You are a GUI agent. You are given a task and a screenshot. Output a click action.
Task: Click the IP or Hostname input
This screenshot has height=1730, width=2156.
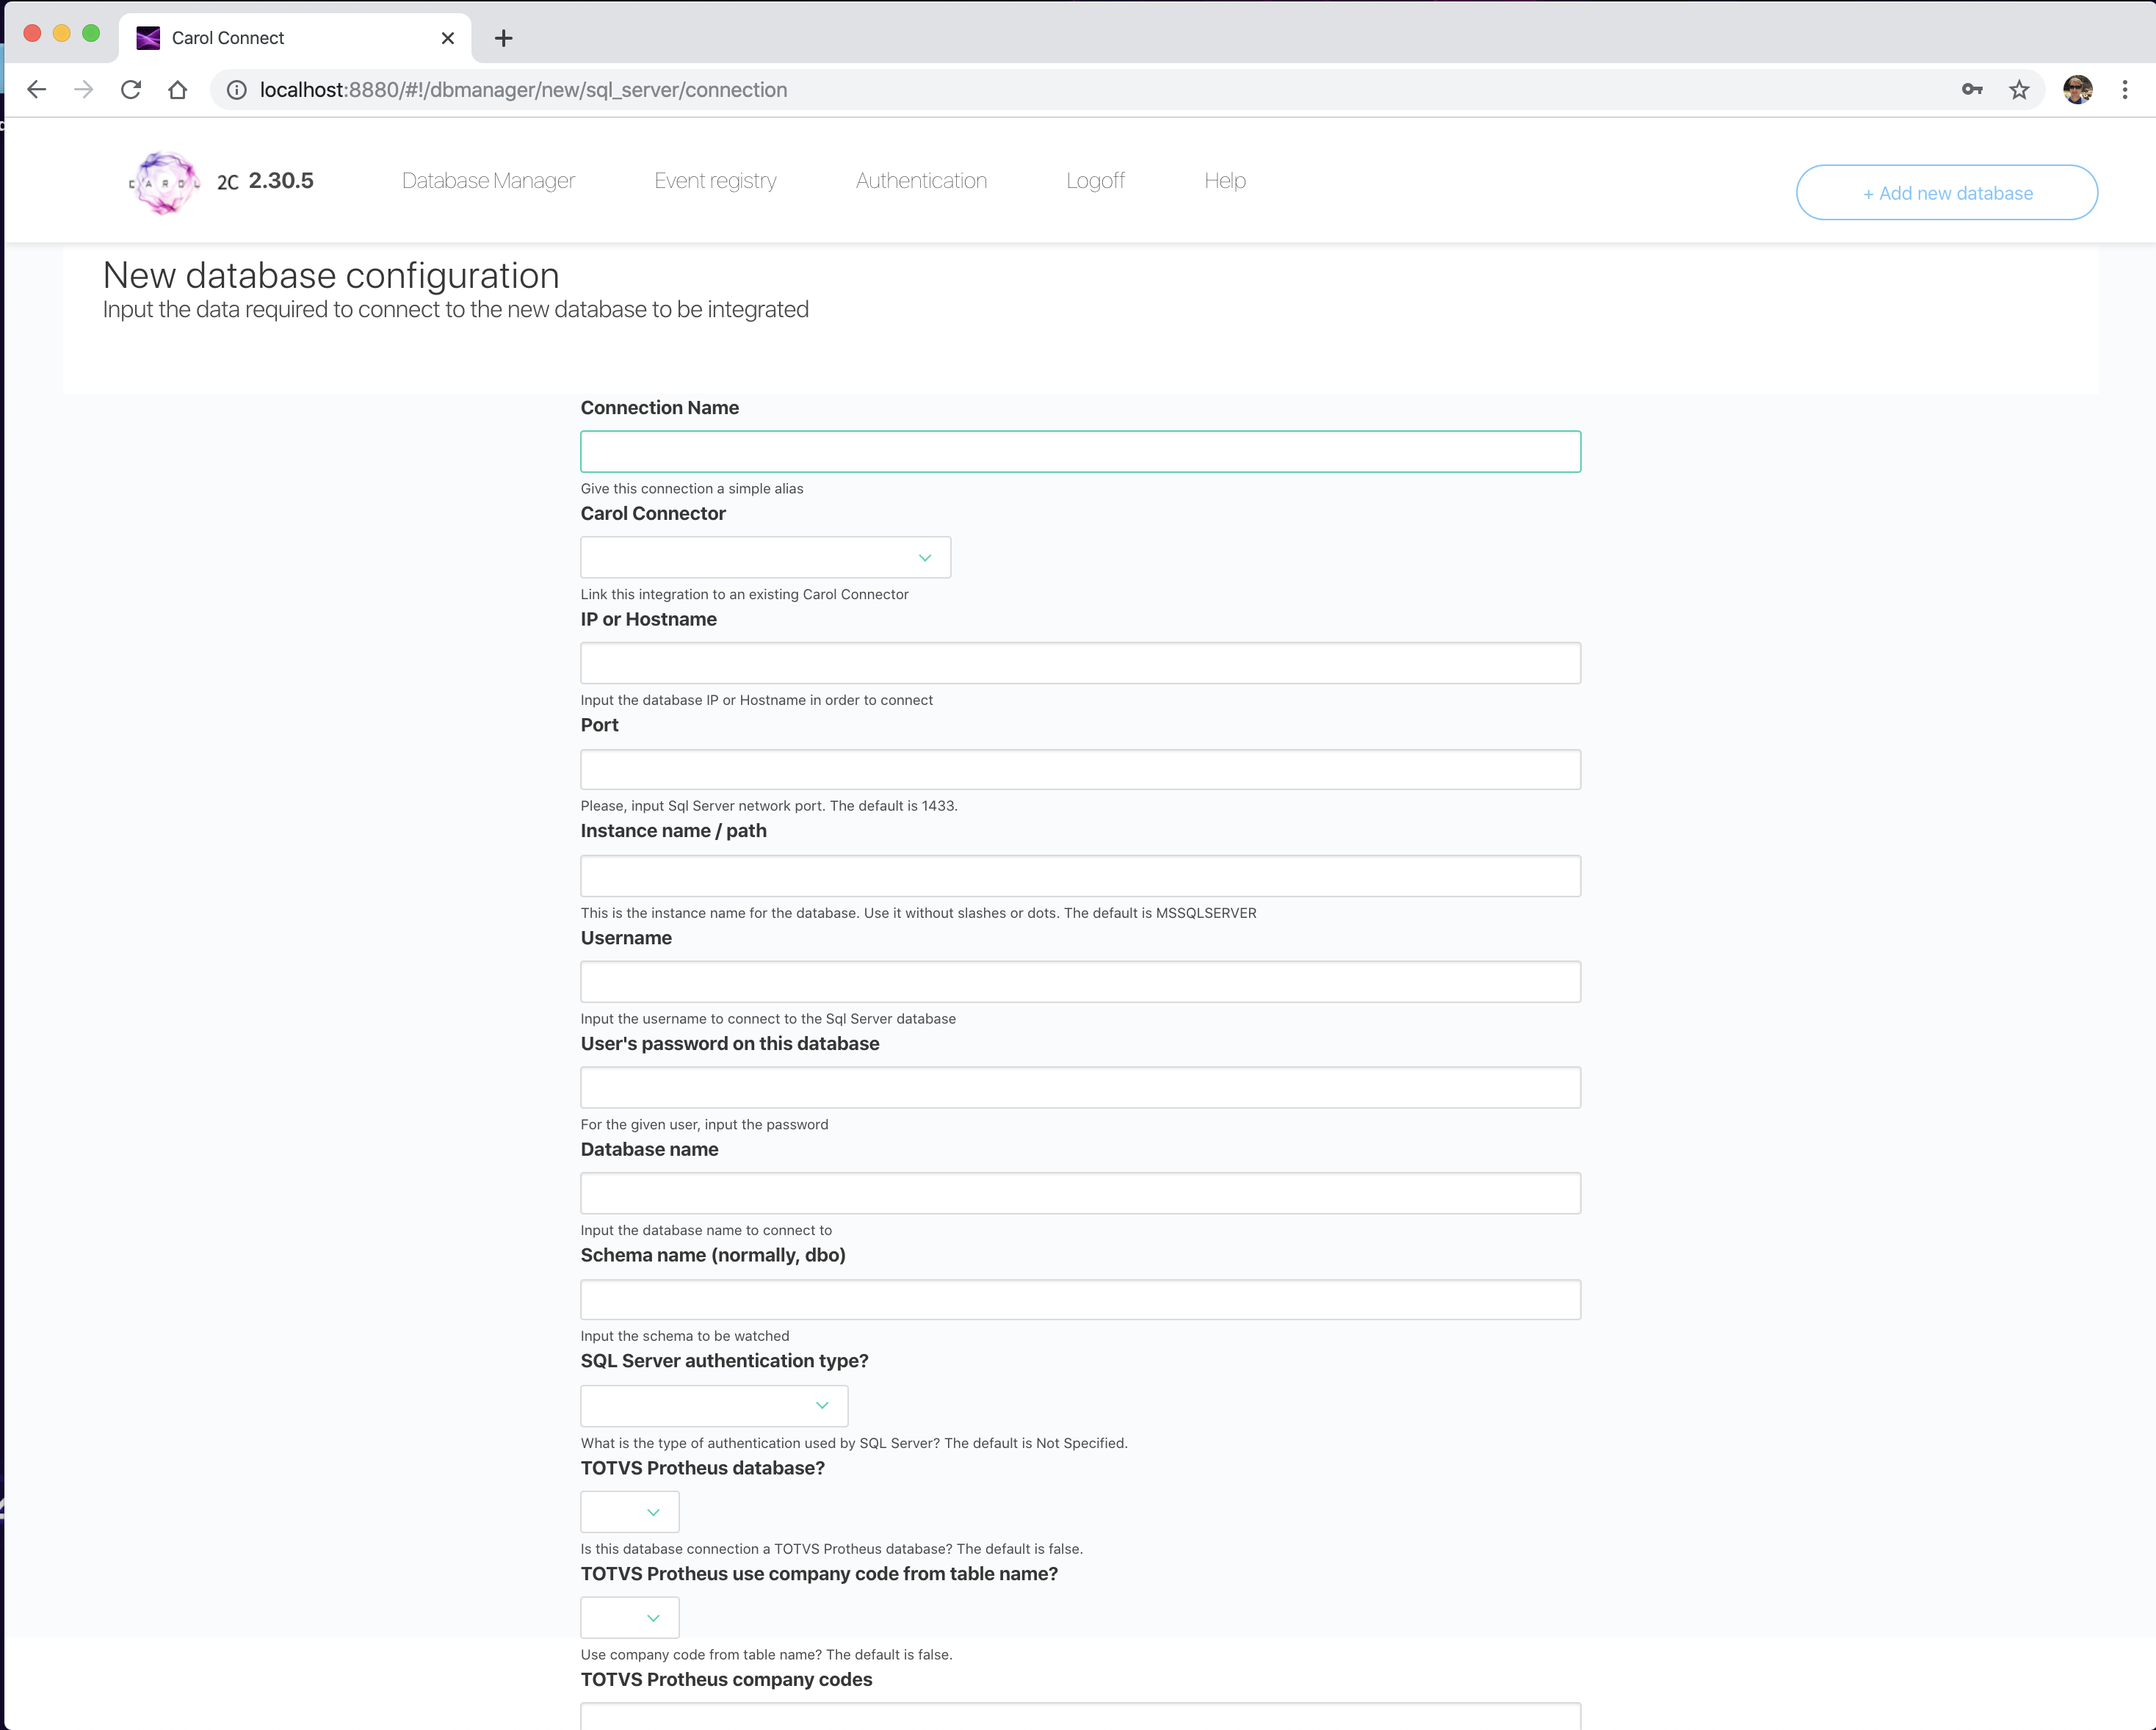[1081, 663]
